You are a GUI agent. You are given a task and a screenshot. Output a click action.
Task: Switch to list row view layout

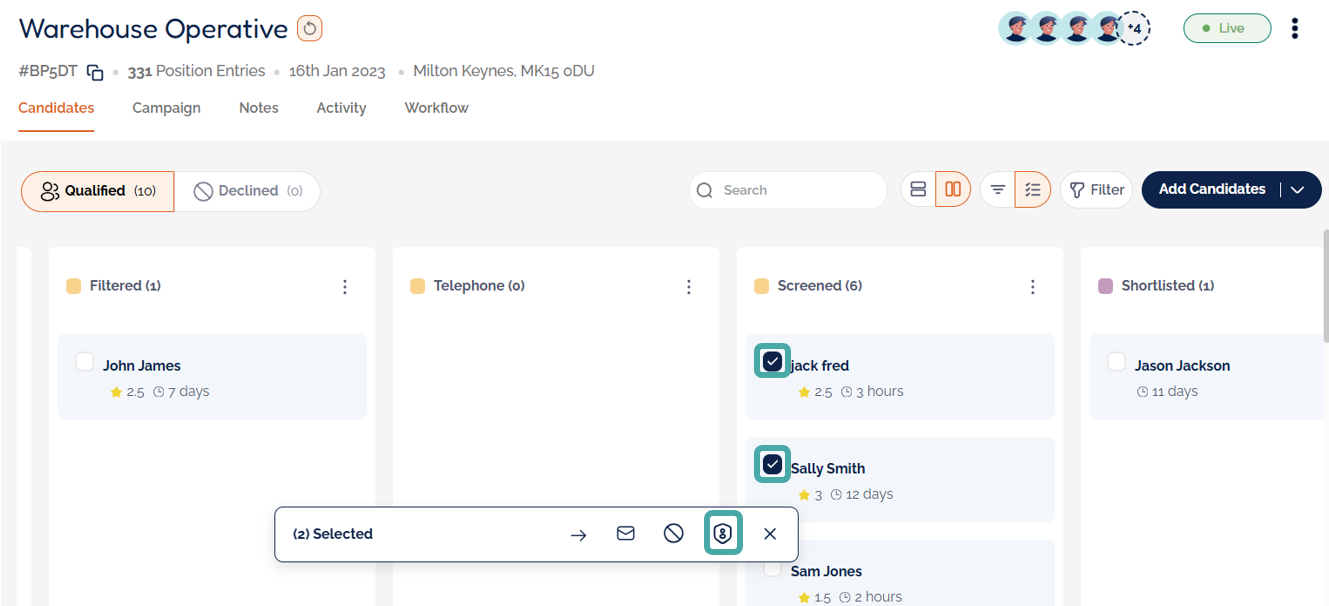[918, 189]
